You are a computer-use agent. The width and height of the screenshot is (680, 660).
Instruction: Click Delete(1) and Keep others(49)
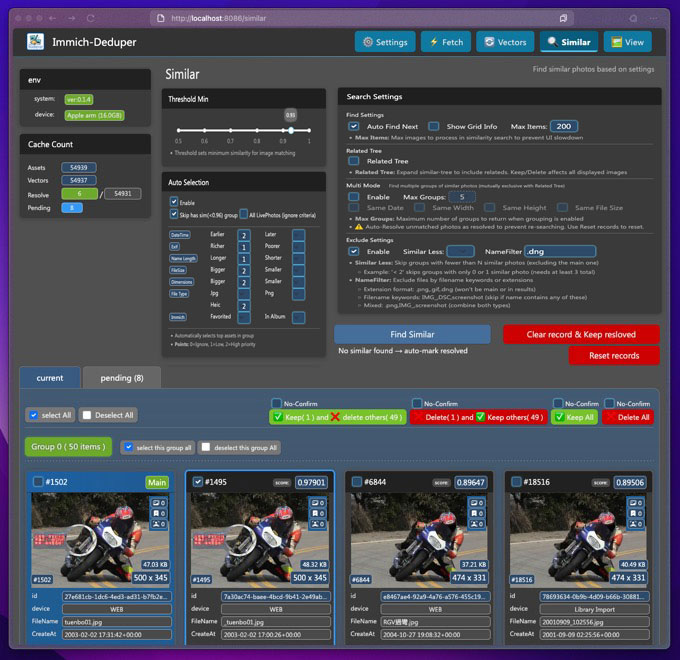click(479, 417)
